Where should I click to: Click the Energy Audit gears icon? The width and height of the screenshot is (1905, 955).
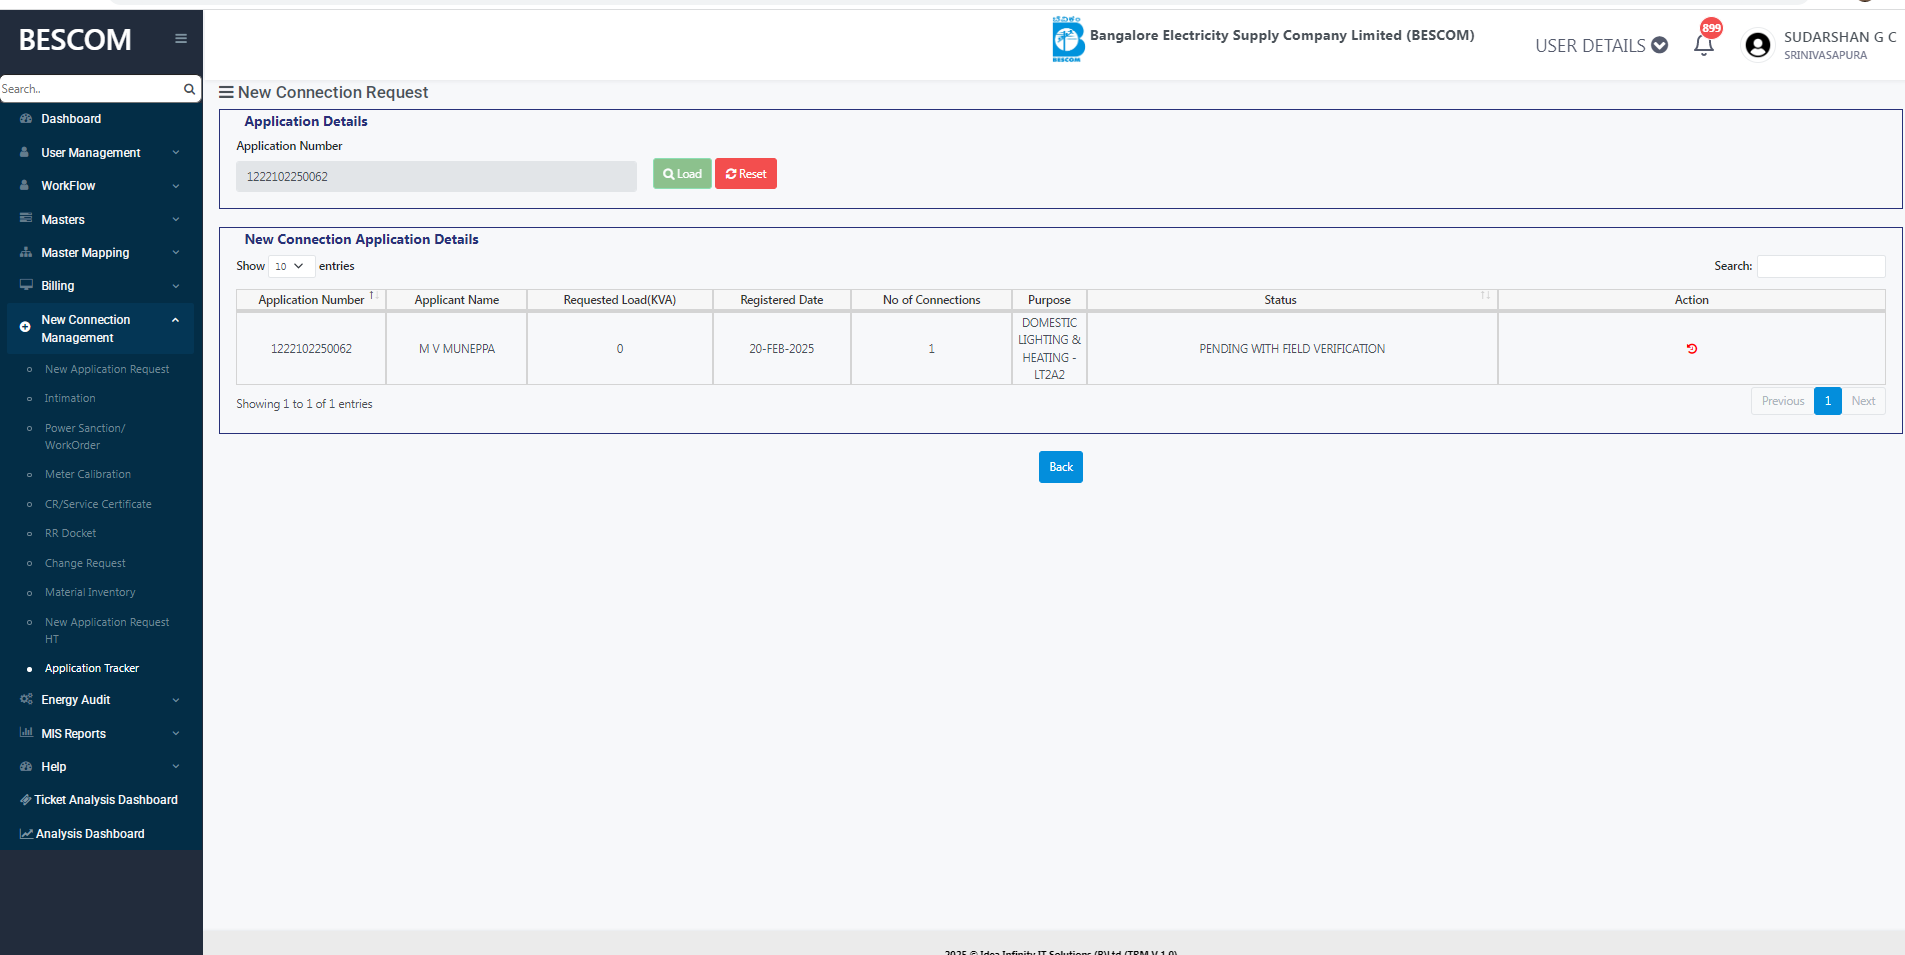(26, 700)
